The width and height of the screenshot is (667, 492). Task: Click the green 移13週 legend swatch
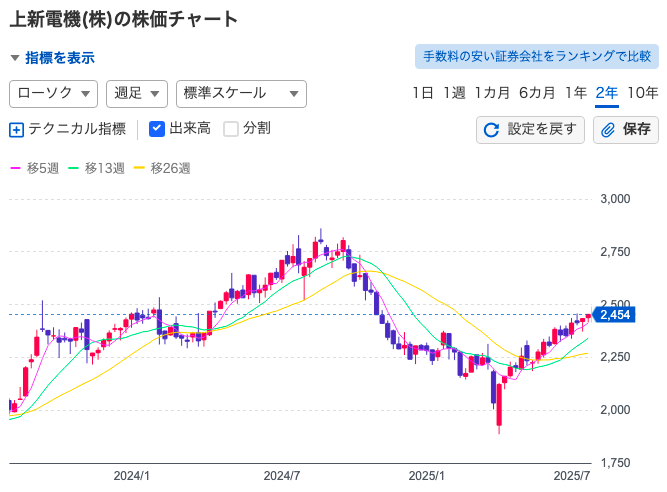[74, 168]
